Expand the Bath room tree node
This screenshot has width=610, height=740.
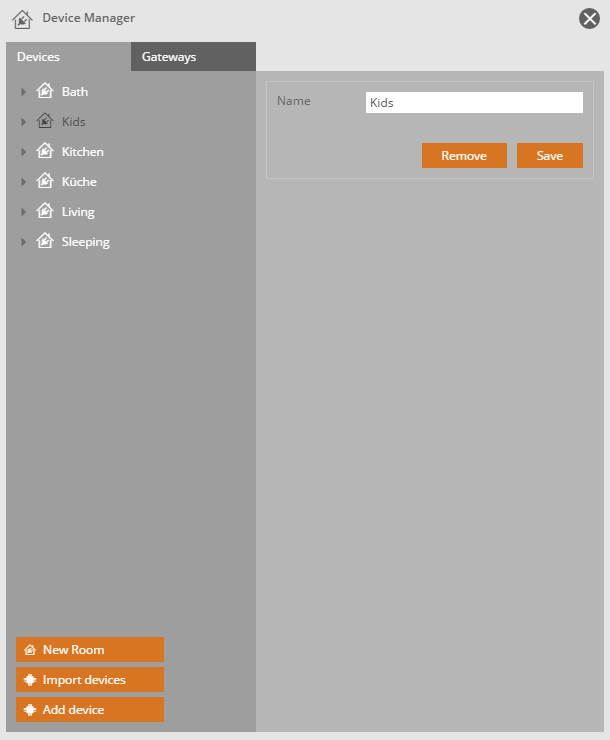pyautogui.click(x=23, y=92)
